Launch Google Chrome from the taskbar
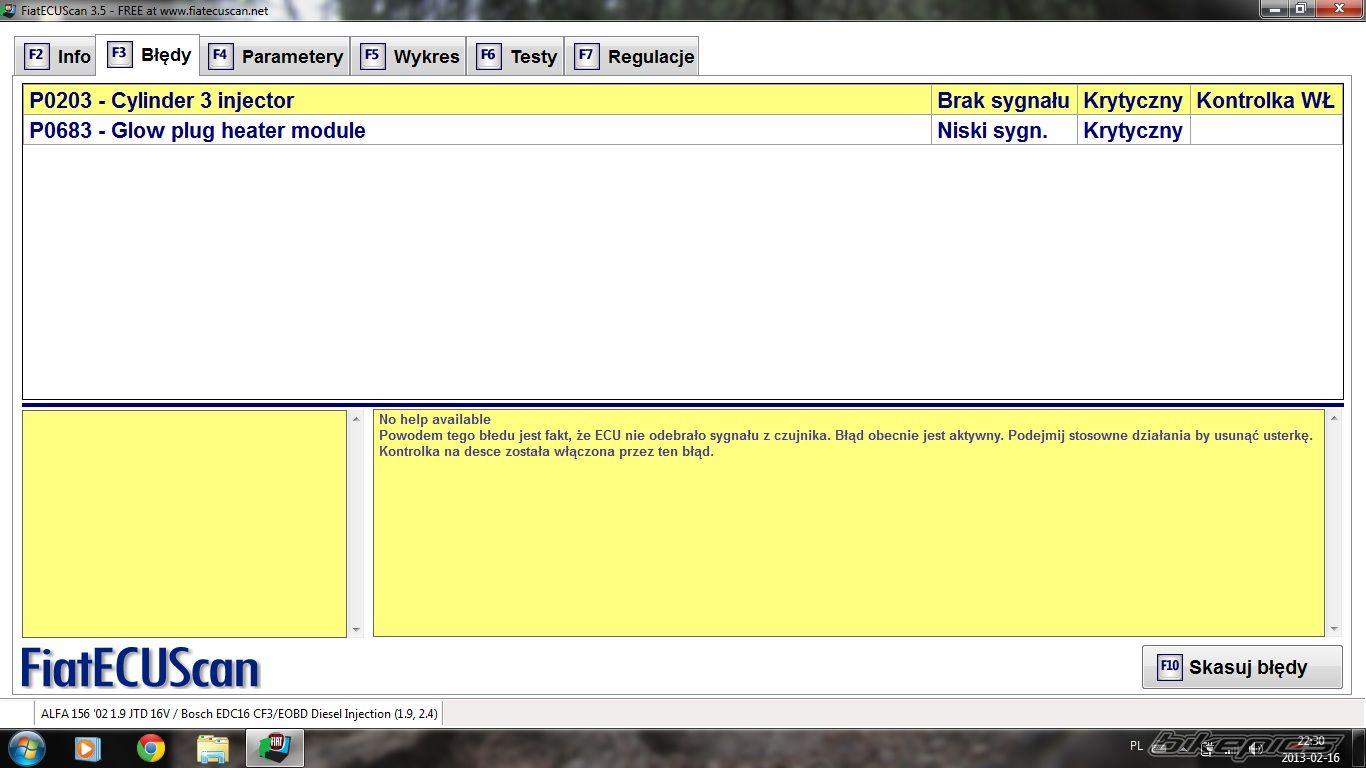The height and width of the screenshot is (768, 1366). pyautogui.click(x=151, y=748)
